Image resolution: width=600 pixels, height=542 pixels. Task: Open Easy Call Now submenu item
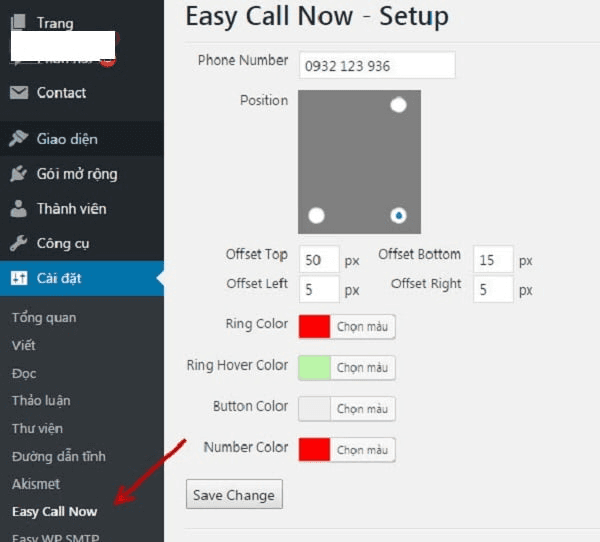pyautogui.click(x=54, y=511)
